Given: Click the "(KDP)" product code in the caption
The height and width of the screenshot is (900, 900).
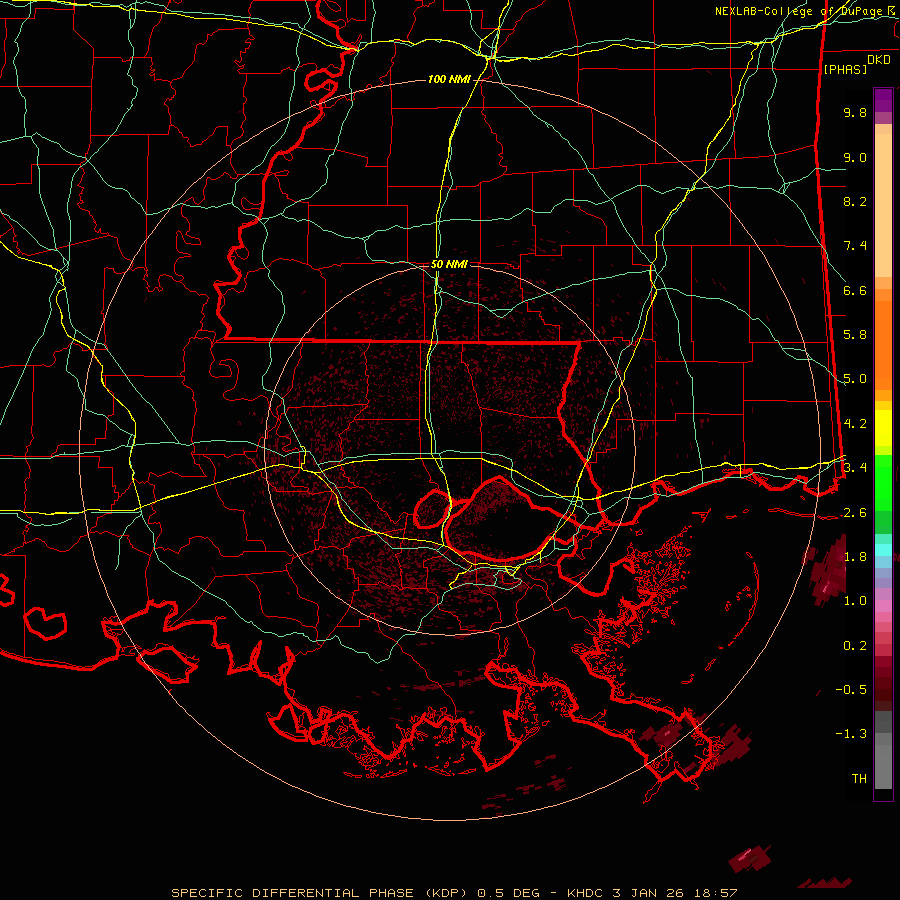Looking at the screenshot, I should click(445, 893).
